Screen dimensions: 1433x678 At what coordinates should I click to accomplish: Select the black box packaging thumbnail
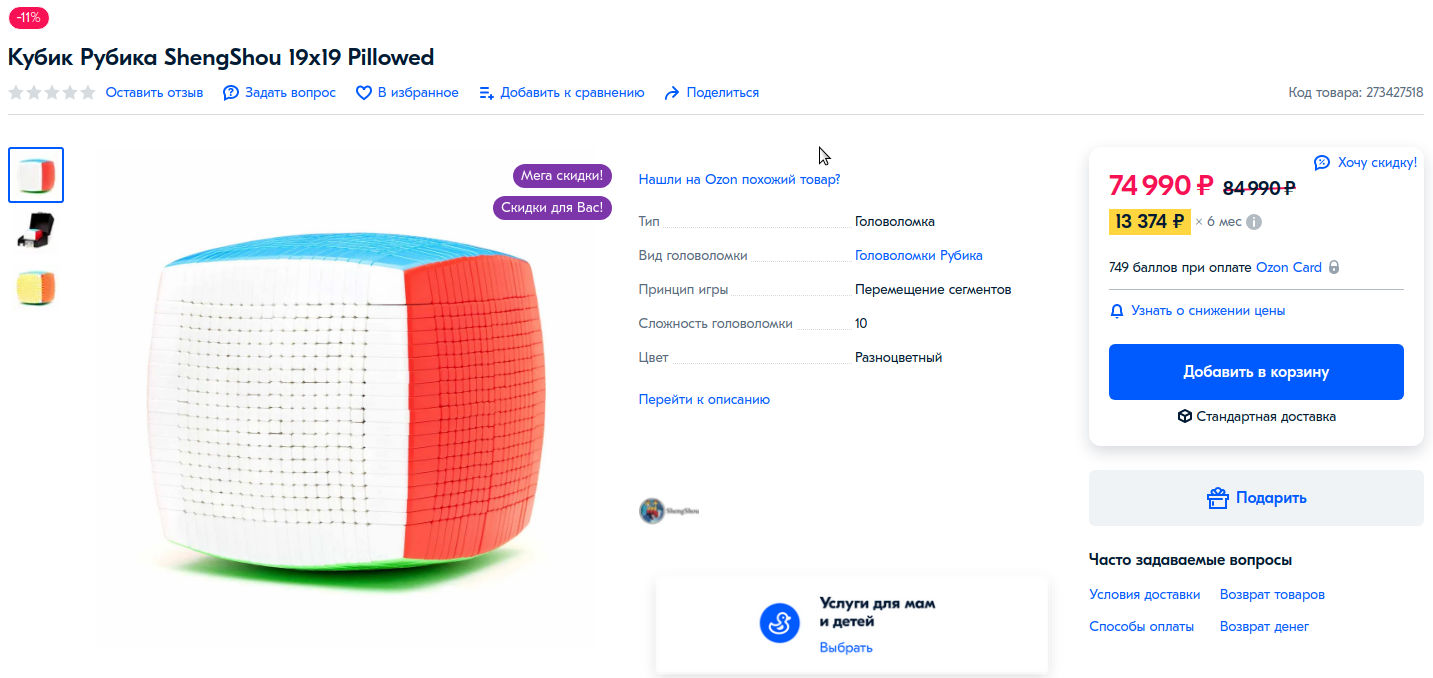click(x=36, y=231)
